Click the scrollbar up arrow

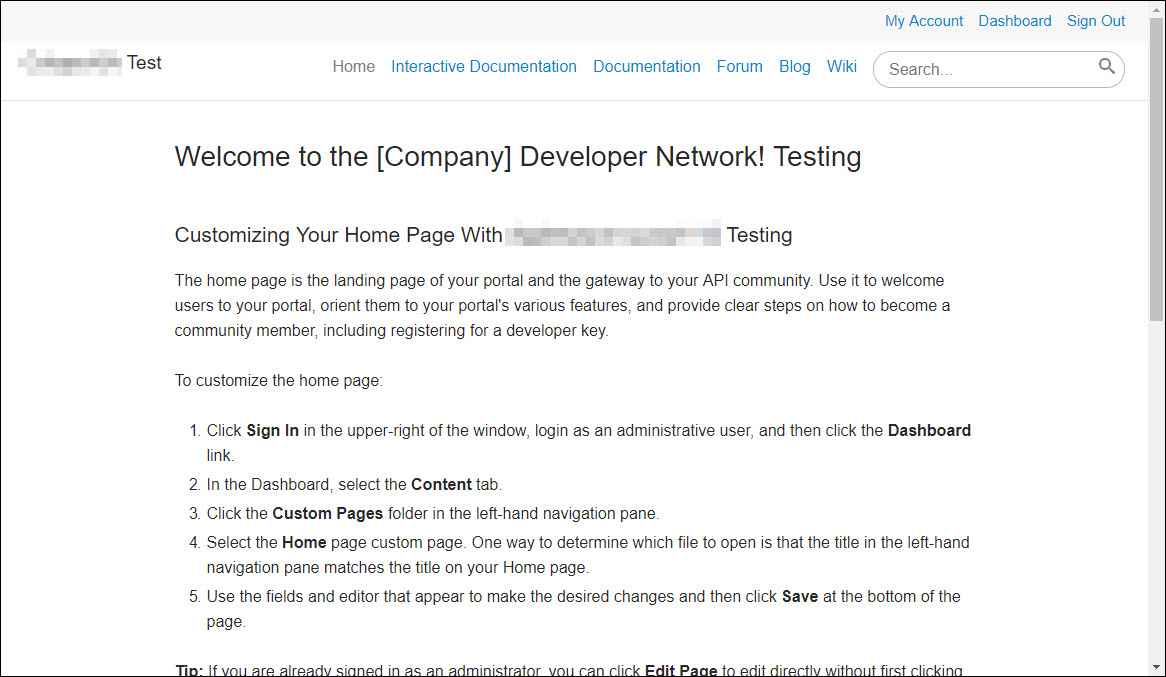click(x=1156, y=9)
